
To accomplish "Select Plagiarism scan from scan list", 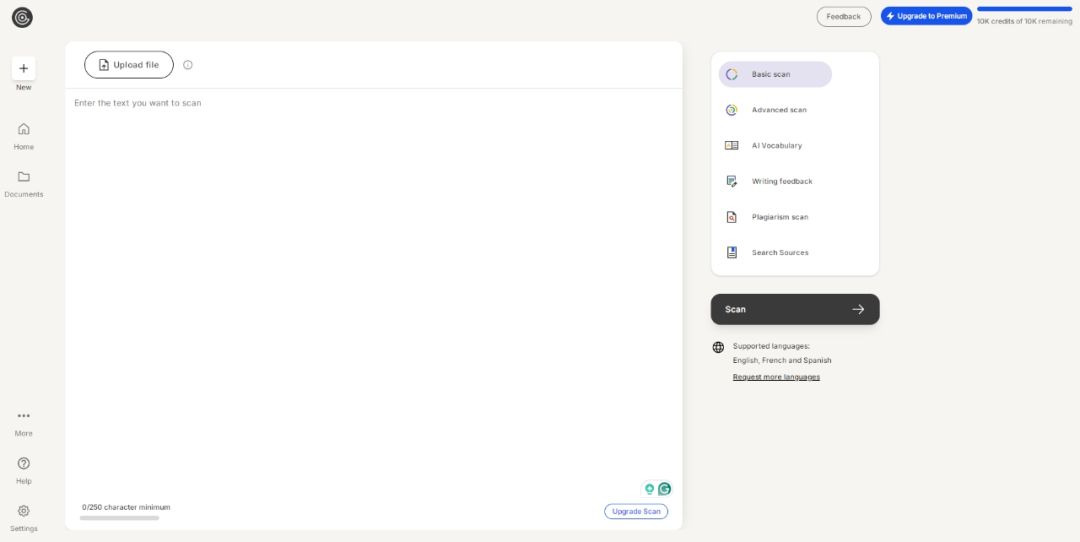I will [779, 217].
